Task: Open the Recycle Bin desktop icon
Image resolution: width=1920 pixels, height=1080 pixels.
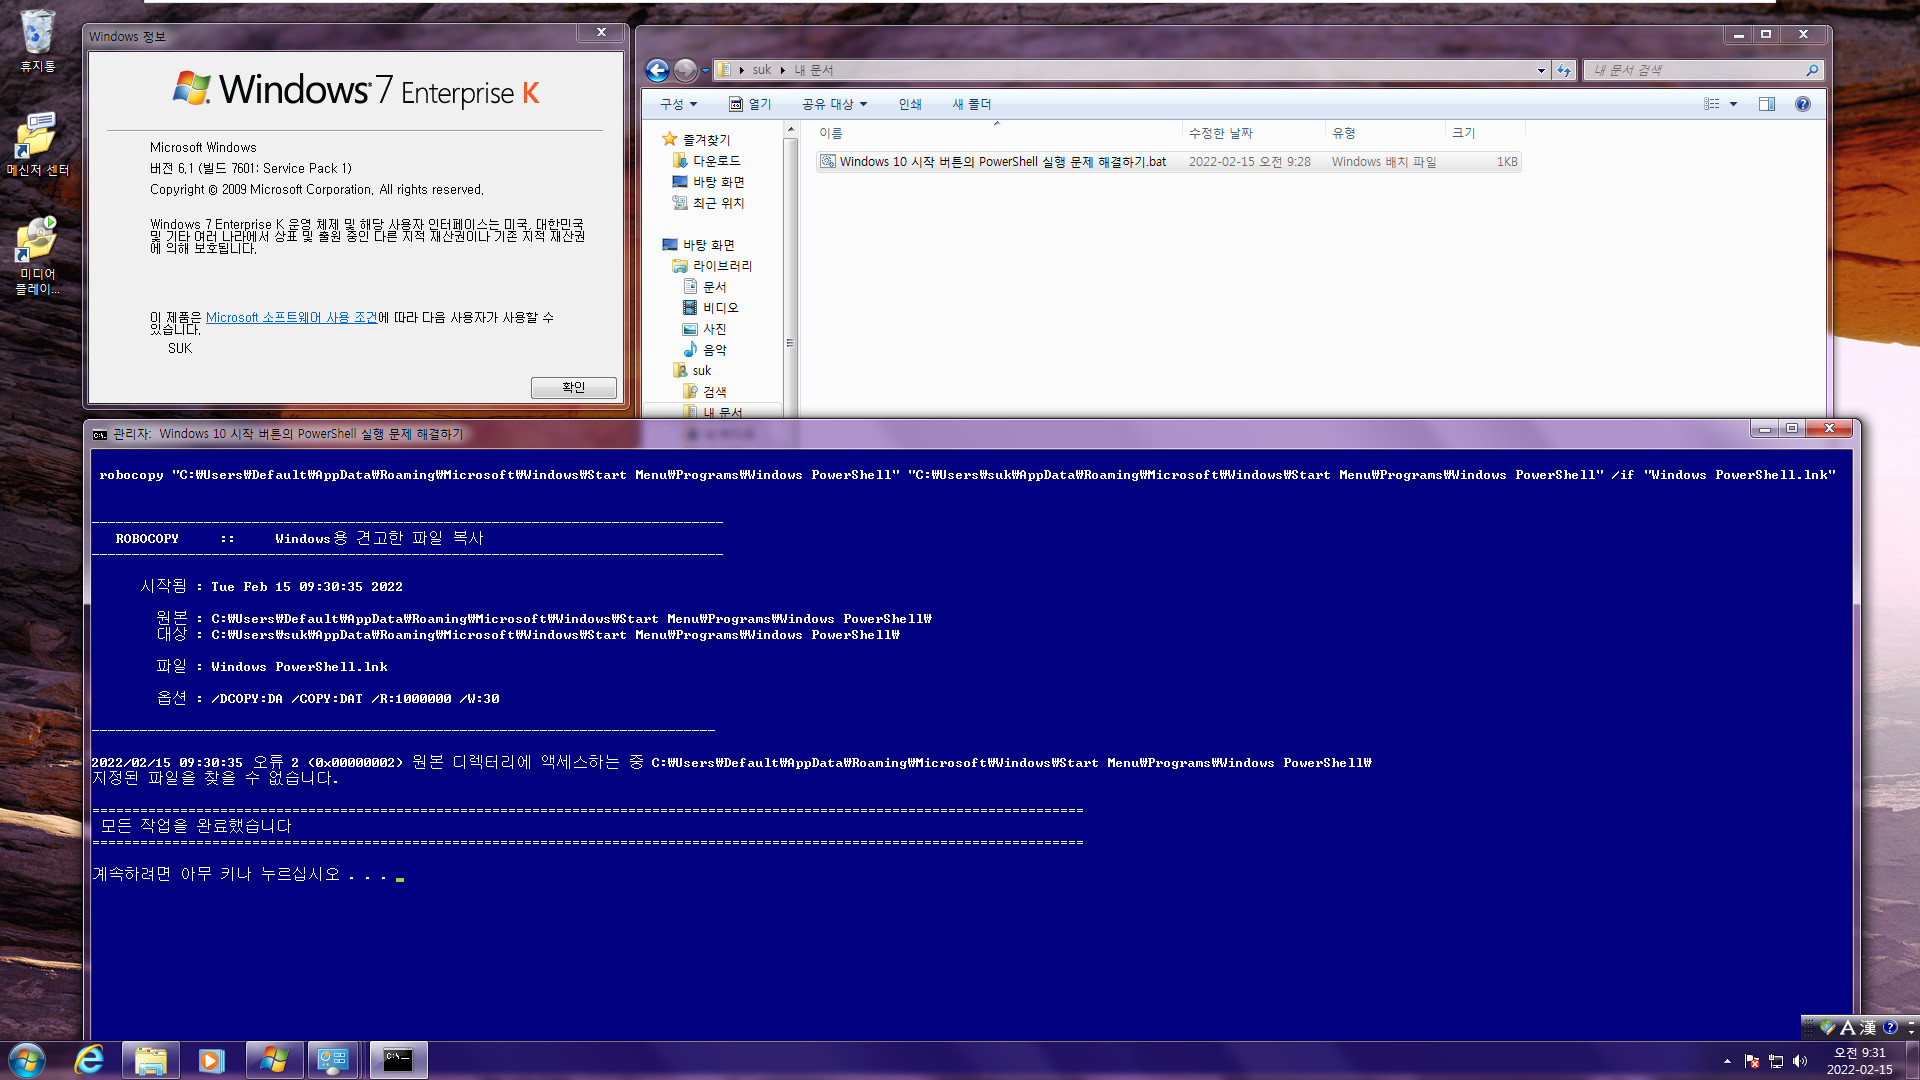Action: pos(37,41)
